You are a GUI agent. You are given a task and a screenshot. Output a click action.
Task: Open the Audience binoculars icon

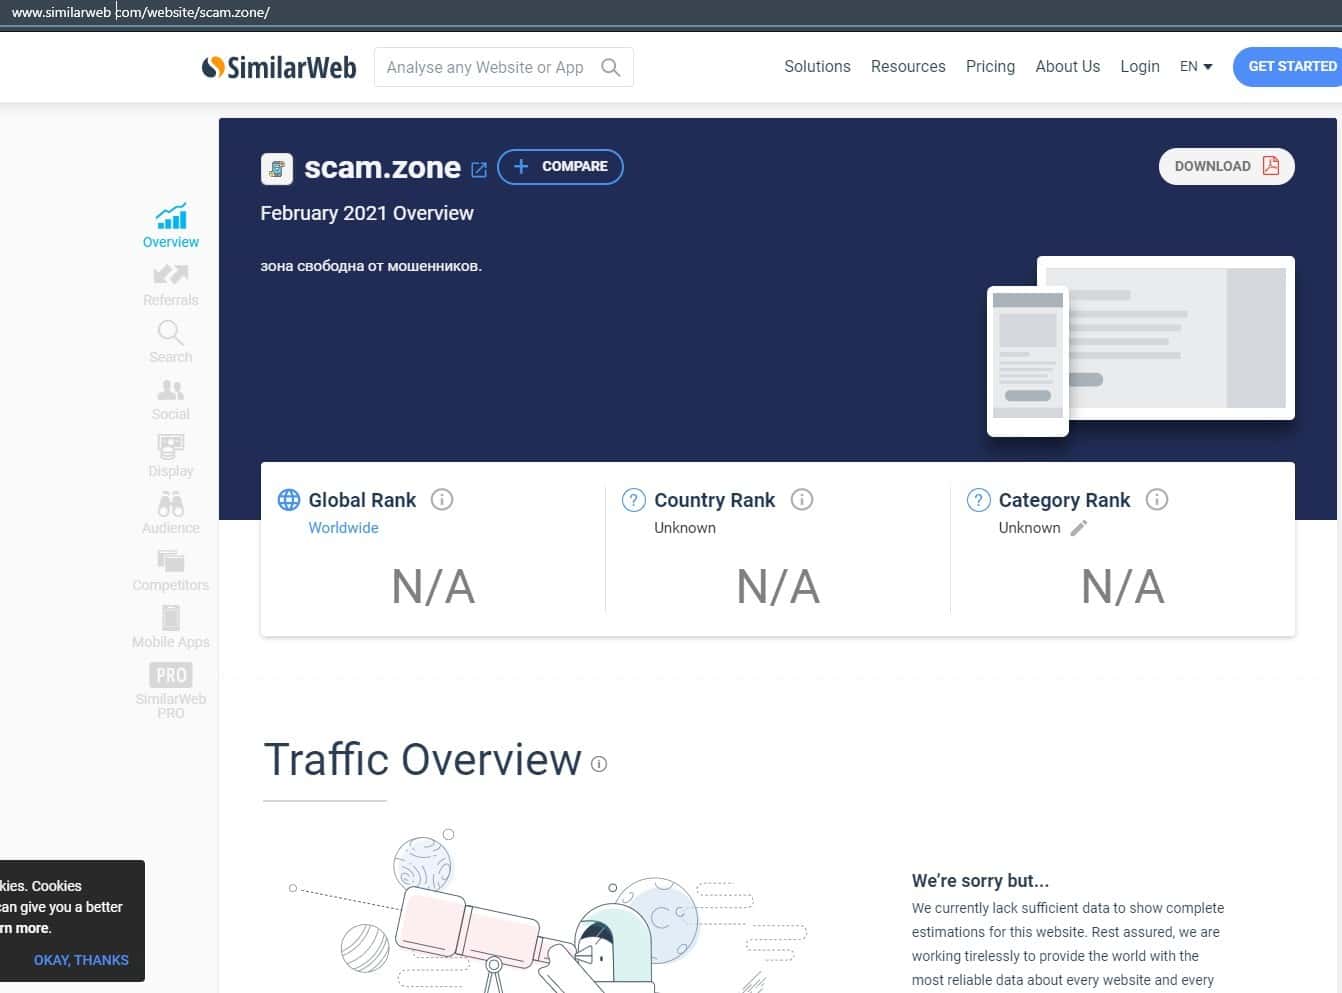click(170, 503)
